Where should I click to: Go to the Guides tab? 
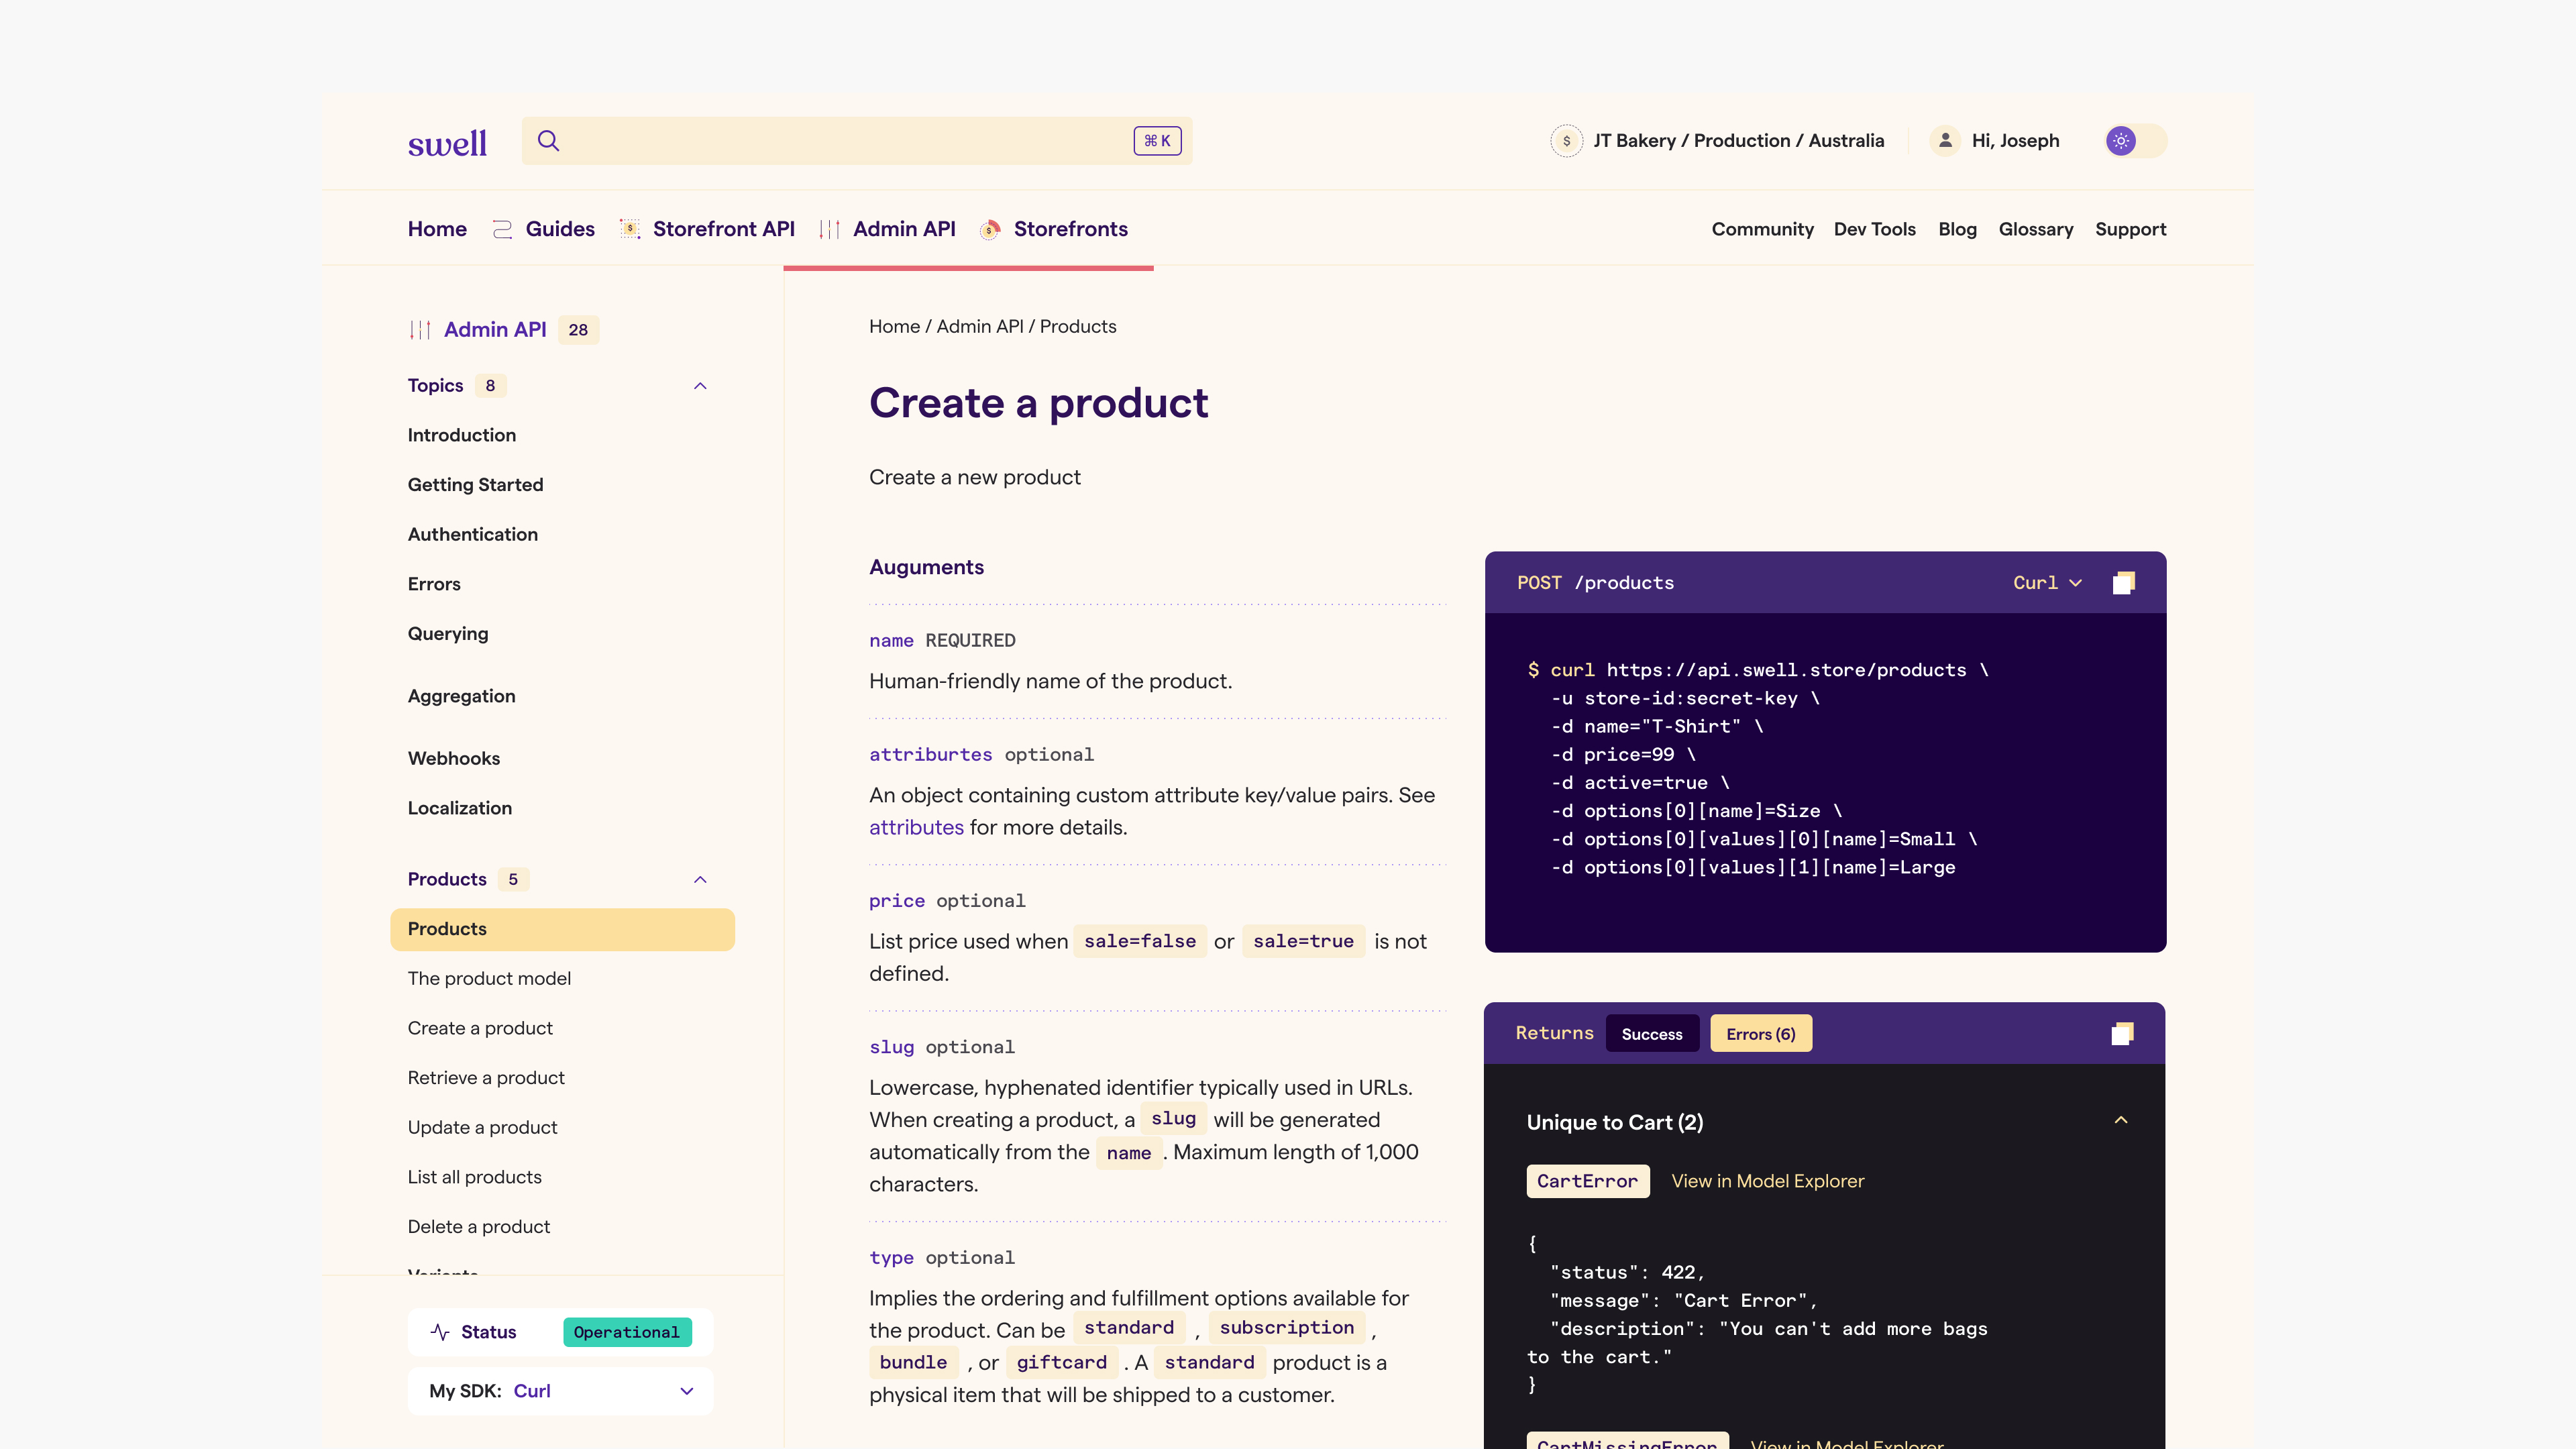(559, 229)
